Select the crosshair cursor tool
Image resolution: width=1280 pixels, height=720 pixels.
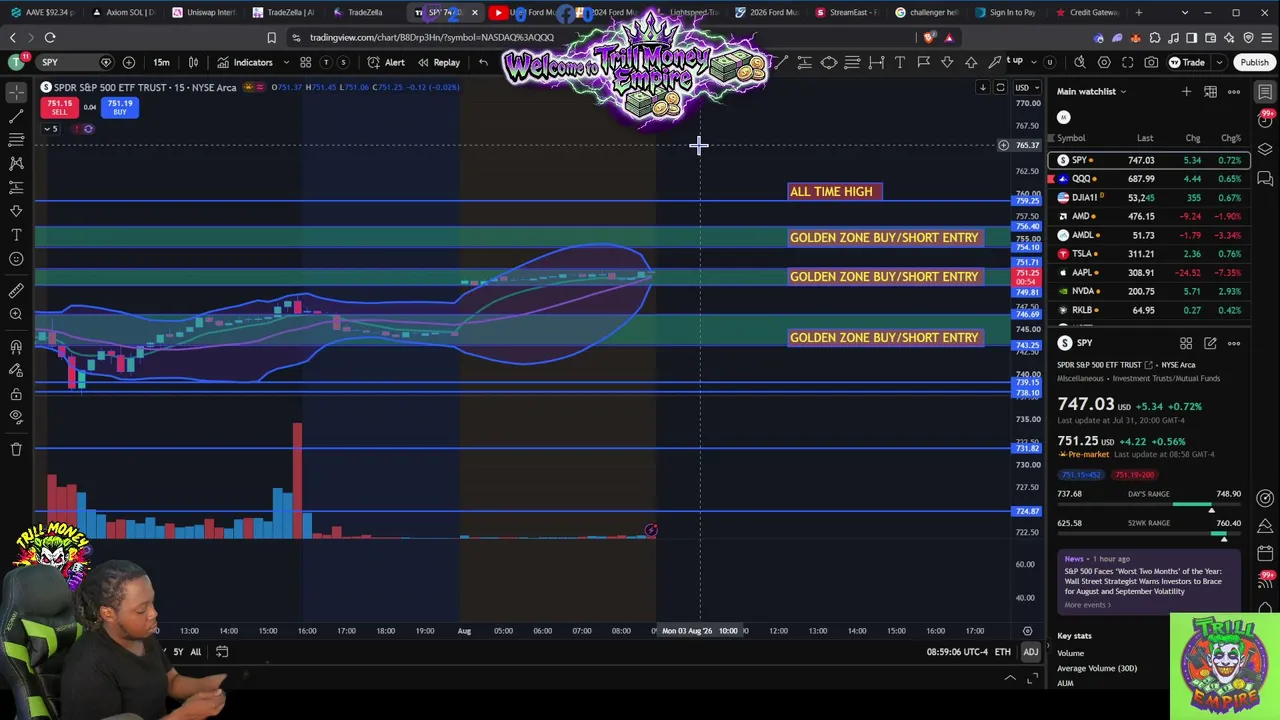click(x=16, y=92)
